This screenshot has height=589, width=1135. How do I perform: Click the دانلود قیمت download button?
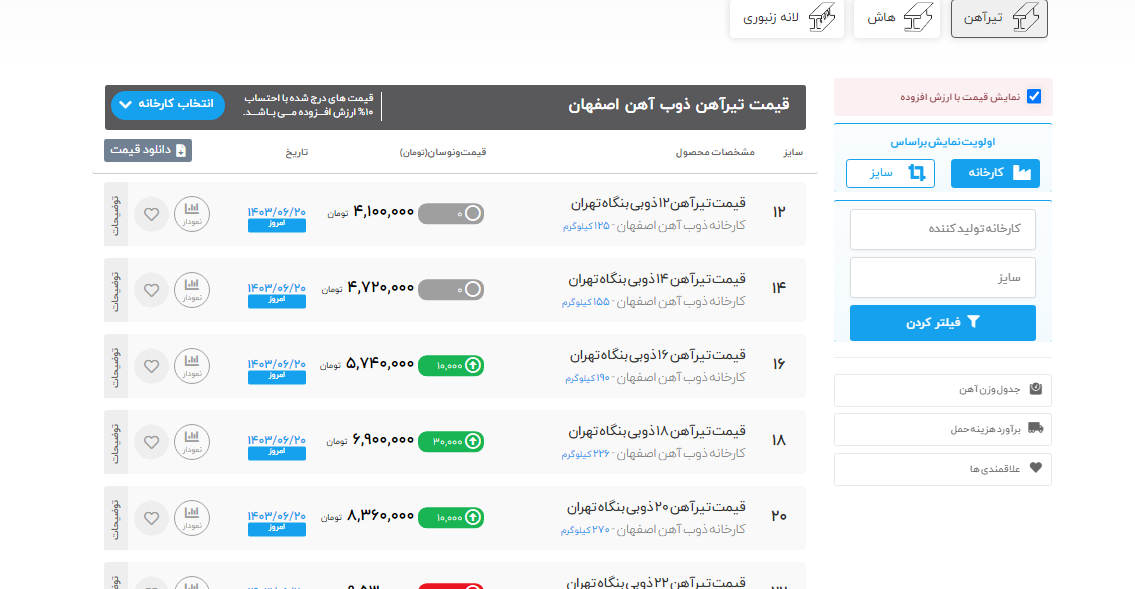click(x=148, y=150)
